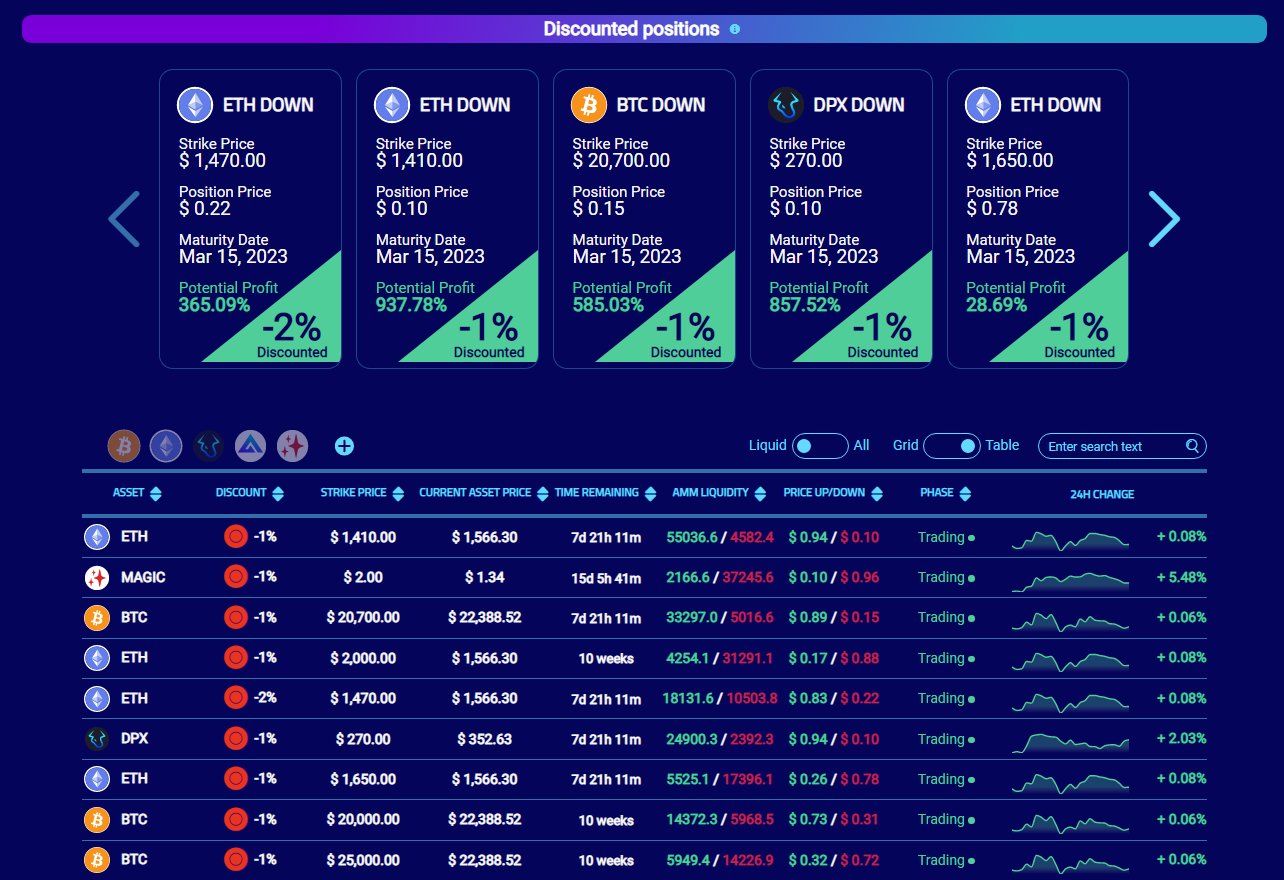The width and height of the screenshot is (1284, 880).
Task: Toggle the Liquid / All switch
Action: pyautogui.click(x=820, y=446)
